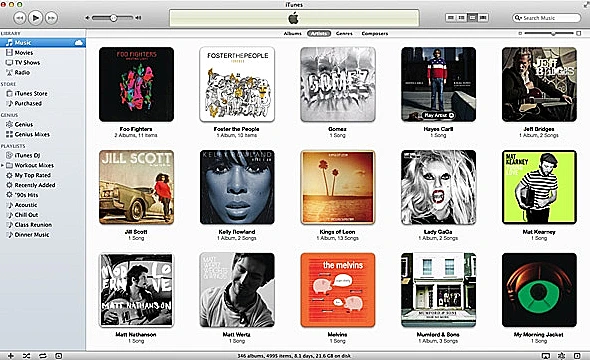Open the Genres tab
590x360 pixels.
pyautogui.click(x=344, y=33)
